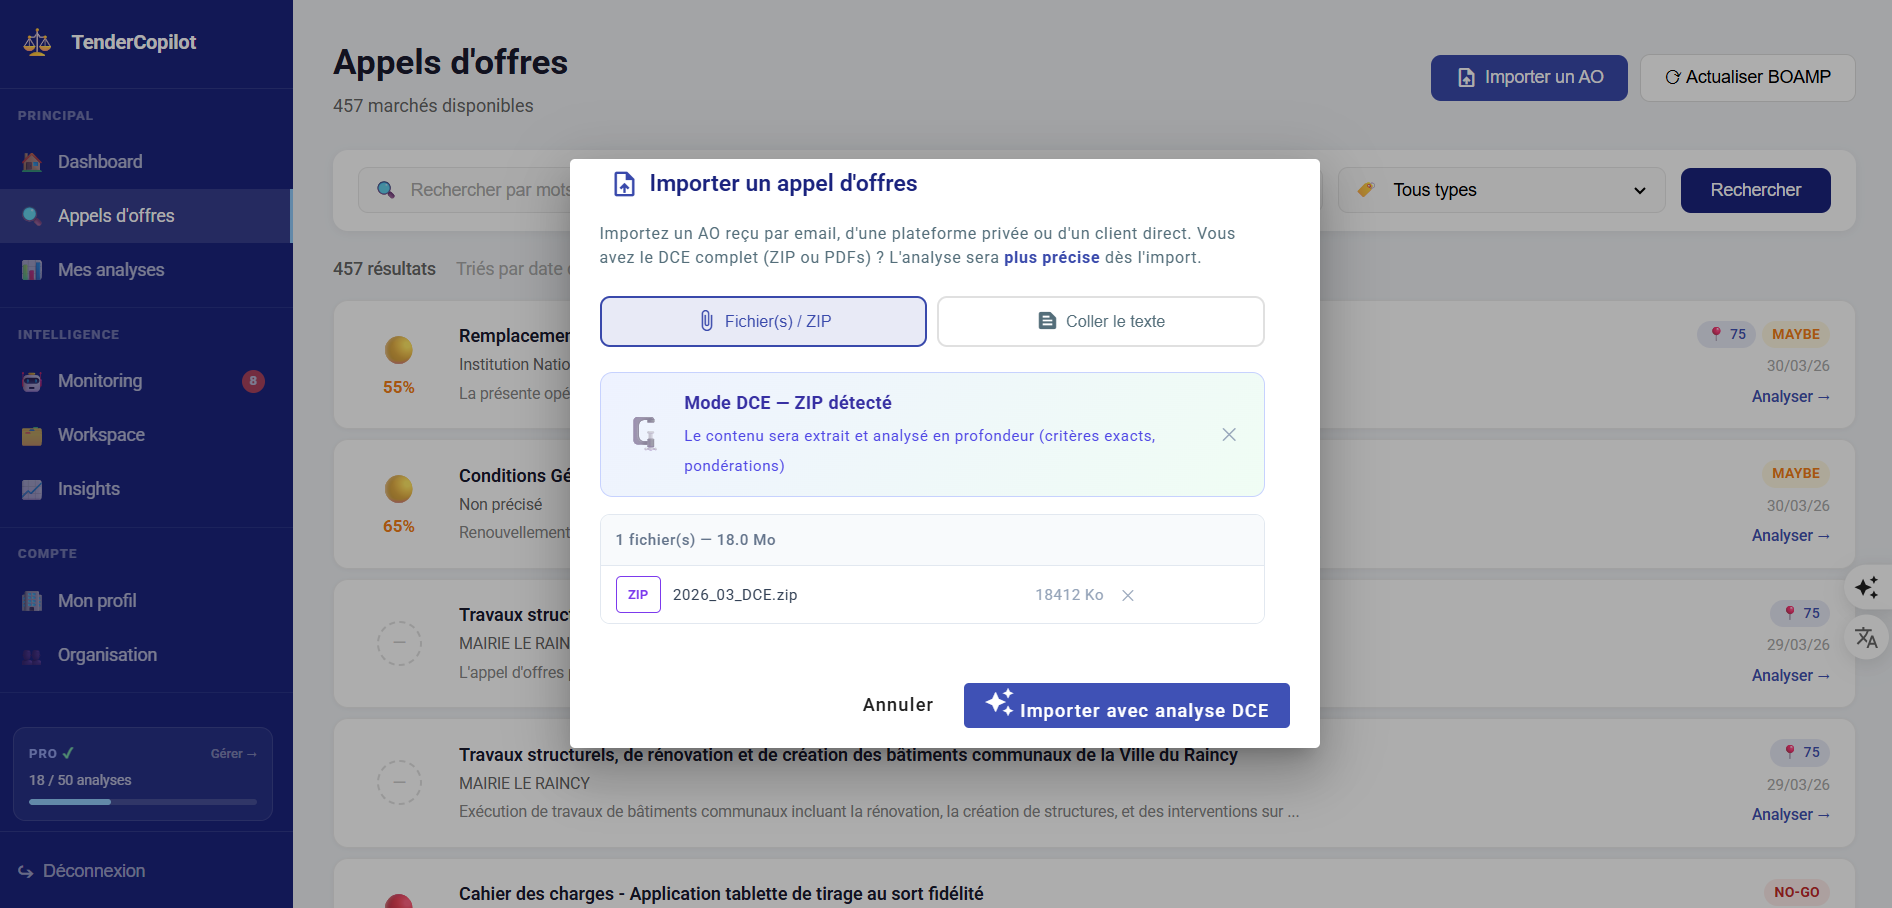Click the TenderCopilot scales logo
1892x908 pixels.
click(x=36, y=42)
